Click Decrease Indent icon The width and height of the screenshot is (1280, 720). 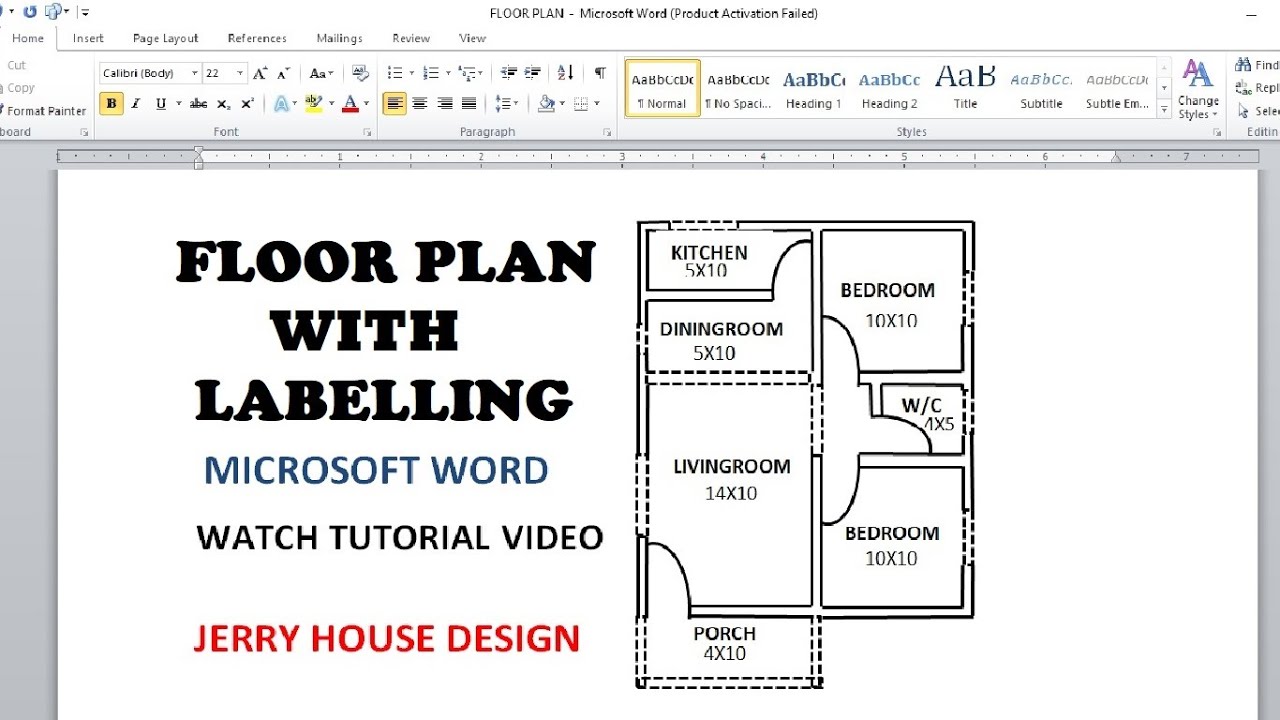coord(509,73)
